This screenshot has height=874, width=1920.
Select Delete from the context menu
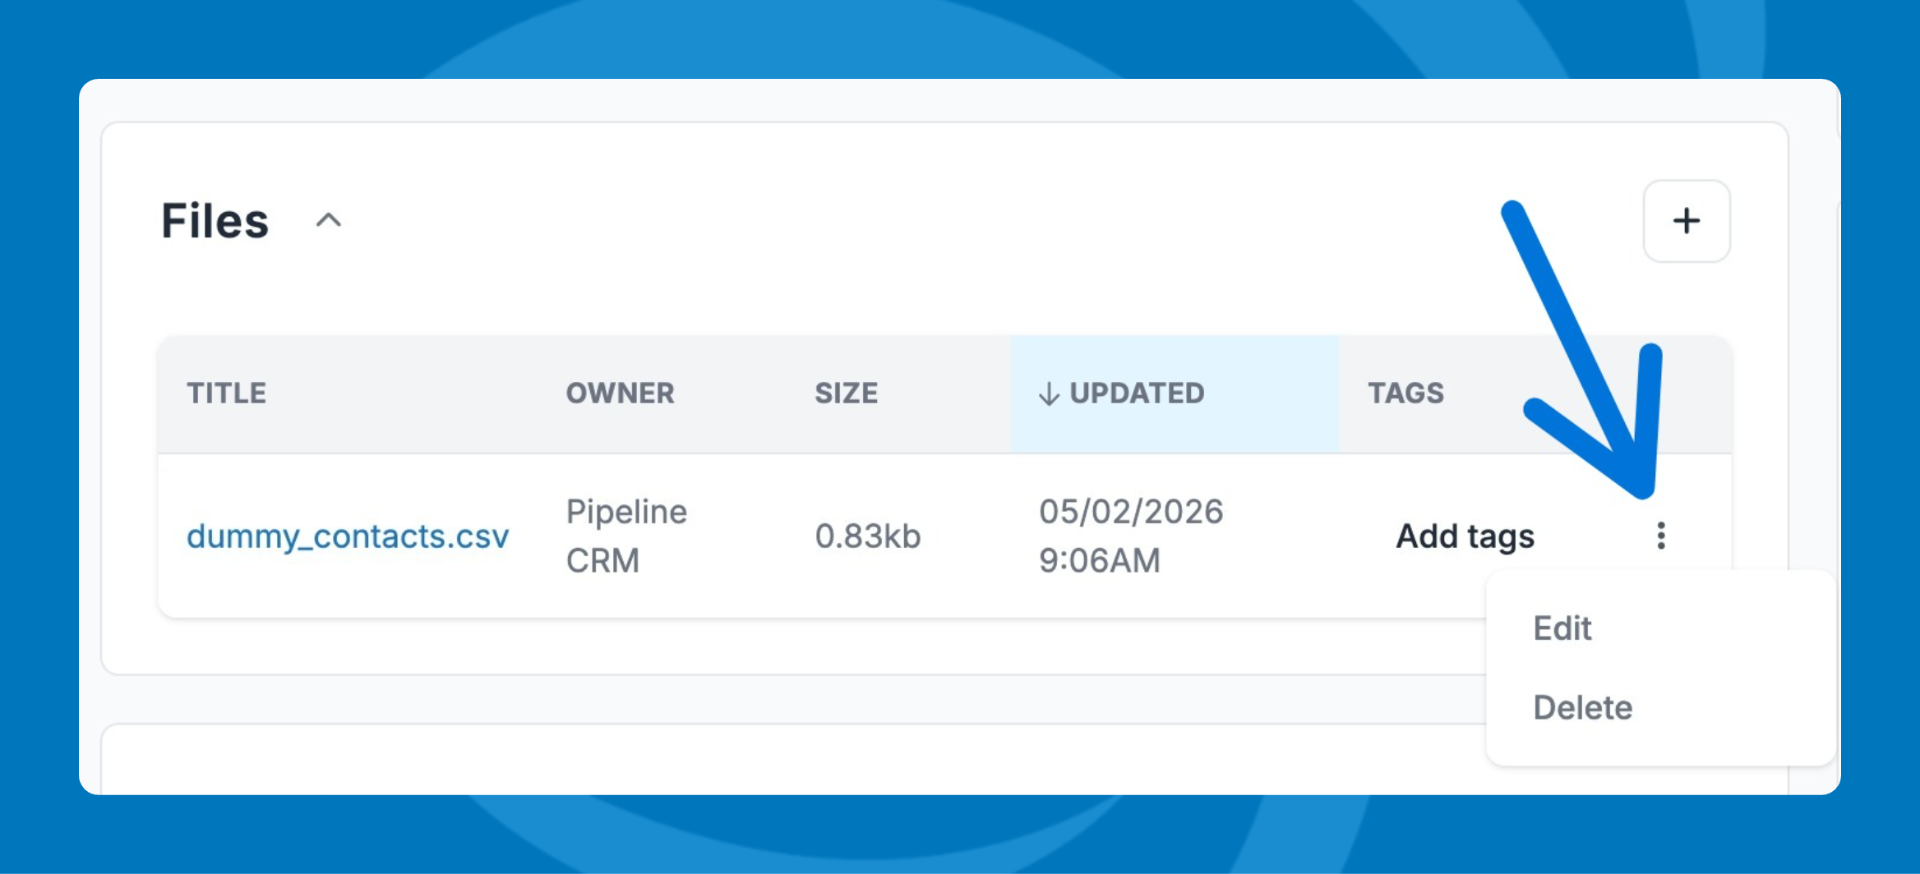click(x=1582, y=708)
